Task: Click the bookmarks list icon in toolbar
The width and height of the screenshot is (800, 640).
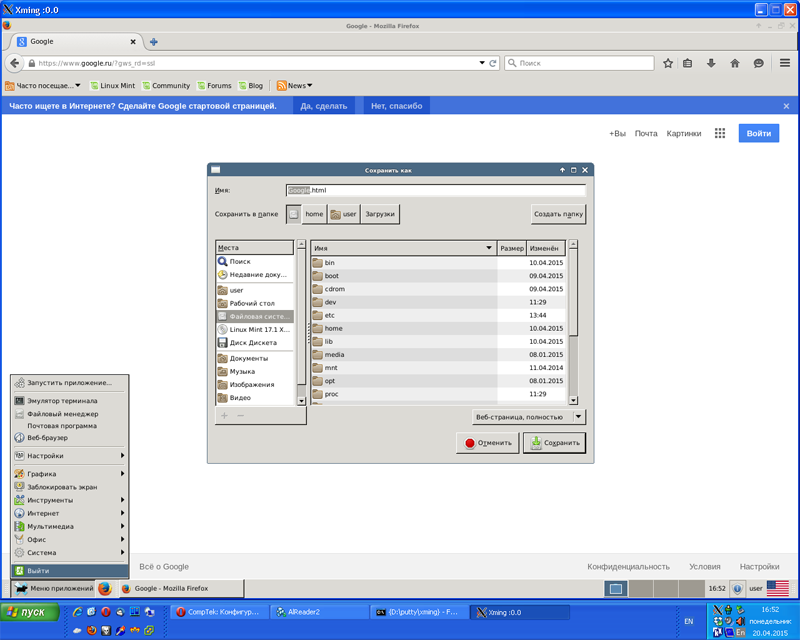Action: coord(687,63)
